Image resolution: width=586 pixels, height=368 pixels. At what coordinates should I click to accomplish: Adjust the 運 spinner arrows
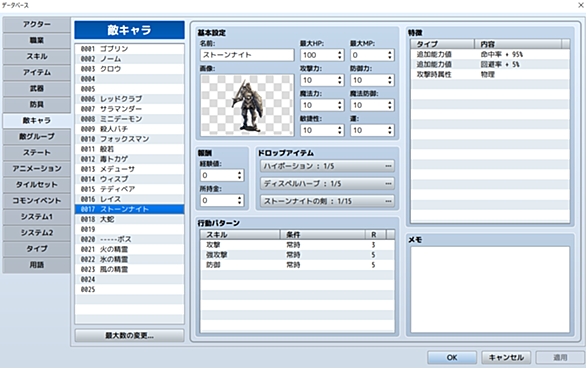(x=389, y=130)
